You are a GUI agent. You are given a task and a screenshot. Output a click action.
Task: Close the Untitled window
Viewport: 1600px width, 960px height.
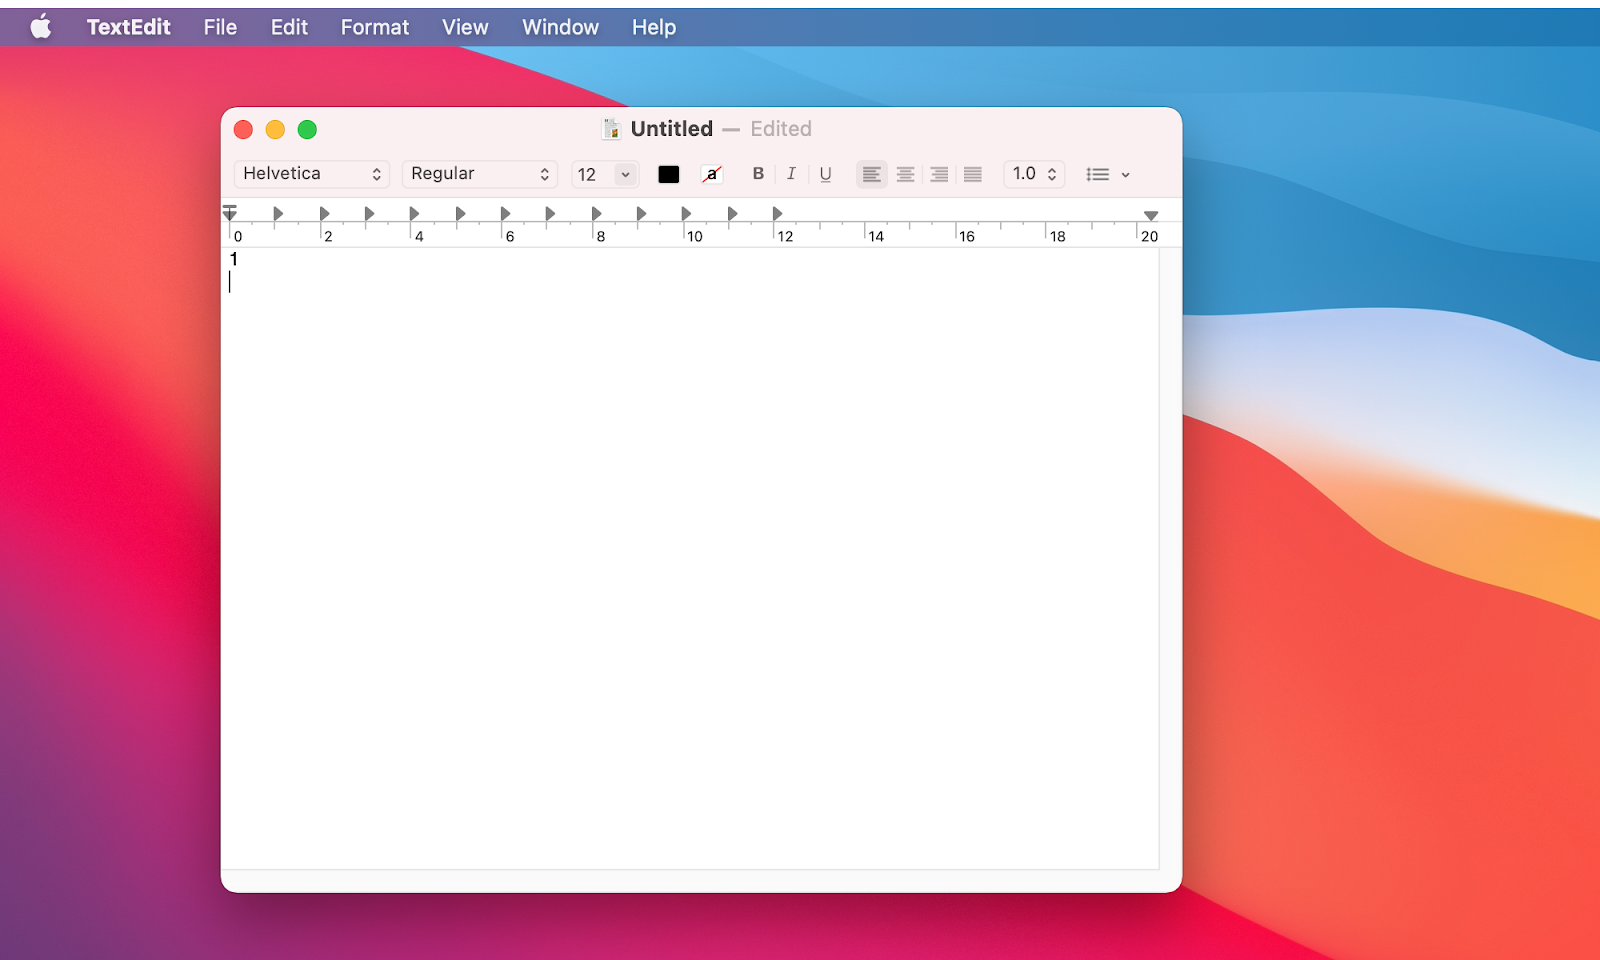coord(243,129)
